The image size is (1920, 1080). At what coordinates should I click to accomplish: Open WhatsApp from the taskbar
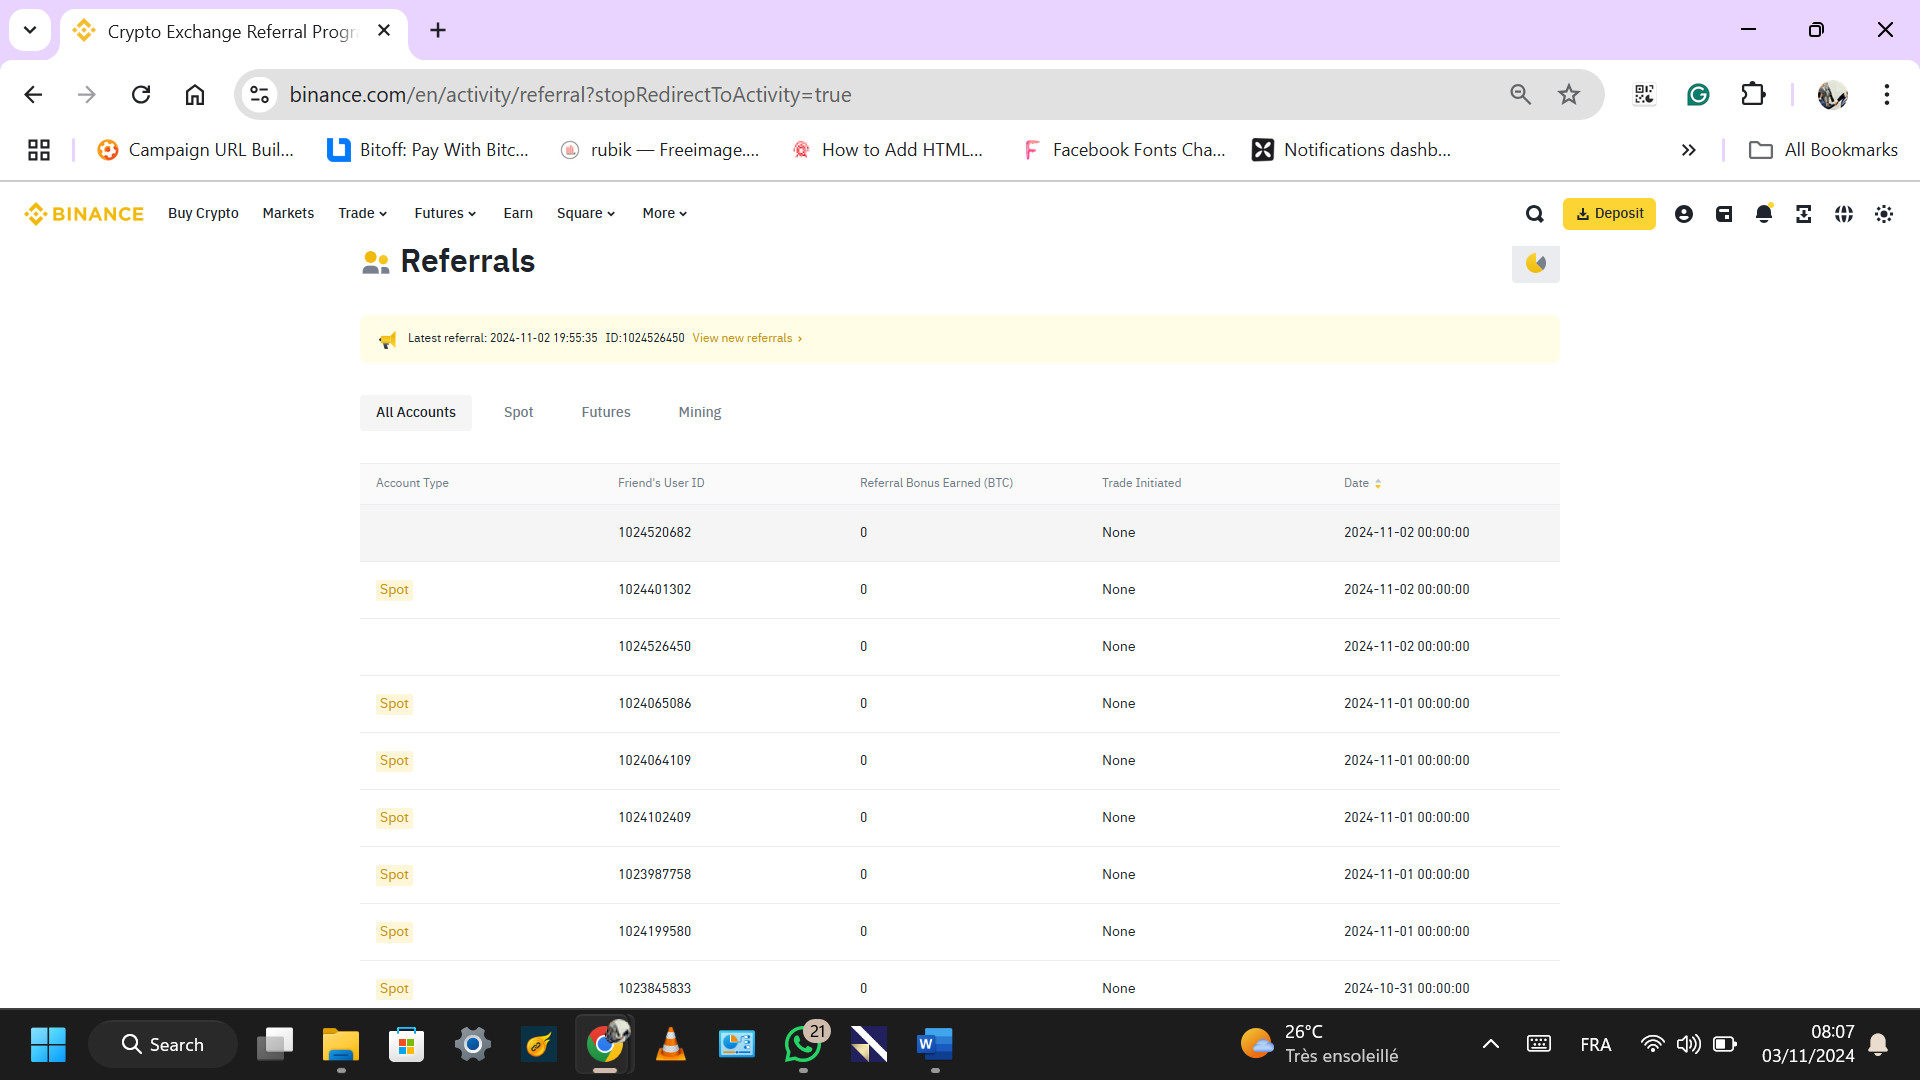[803, 1045]
